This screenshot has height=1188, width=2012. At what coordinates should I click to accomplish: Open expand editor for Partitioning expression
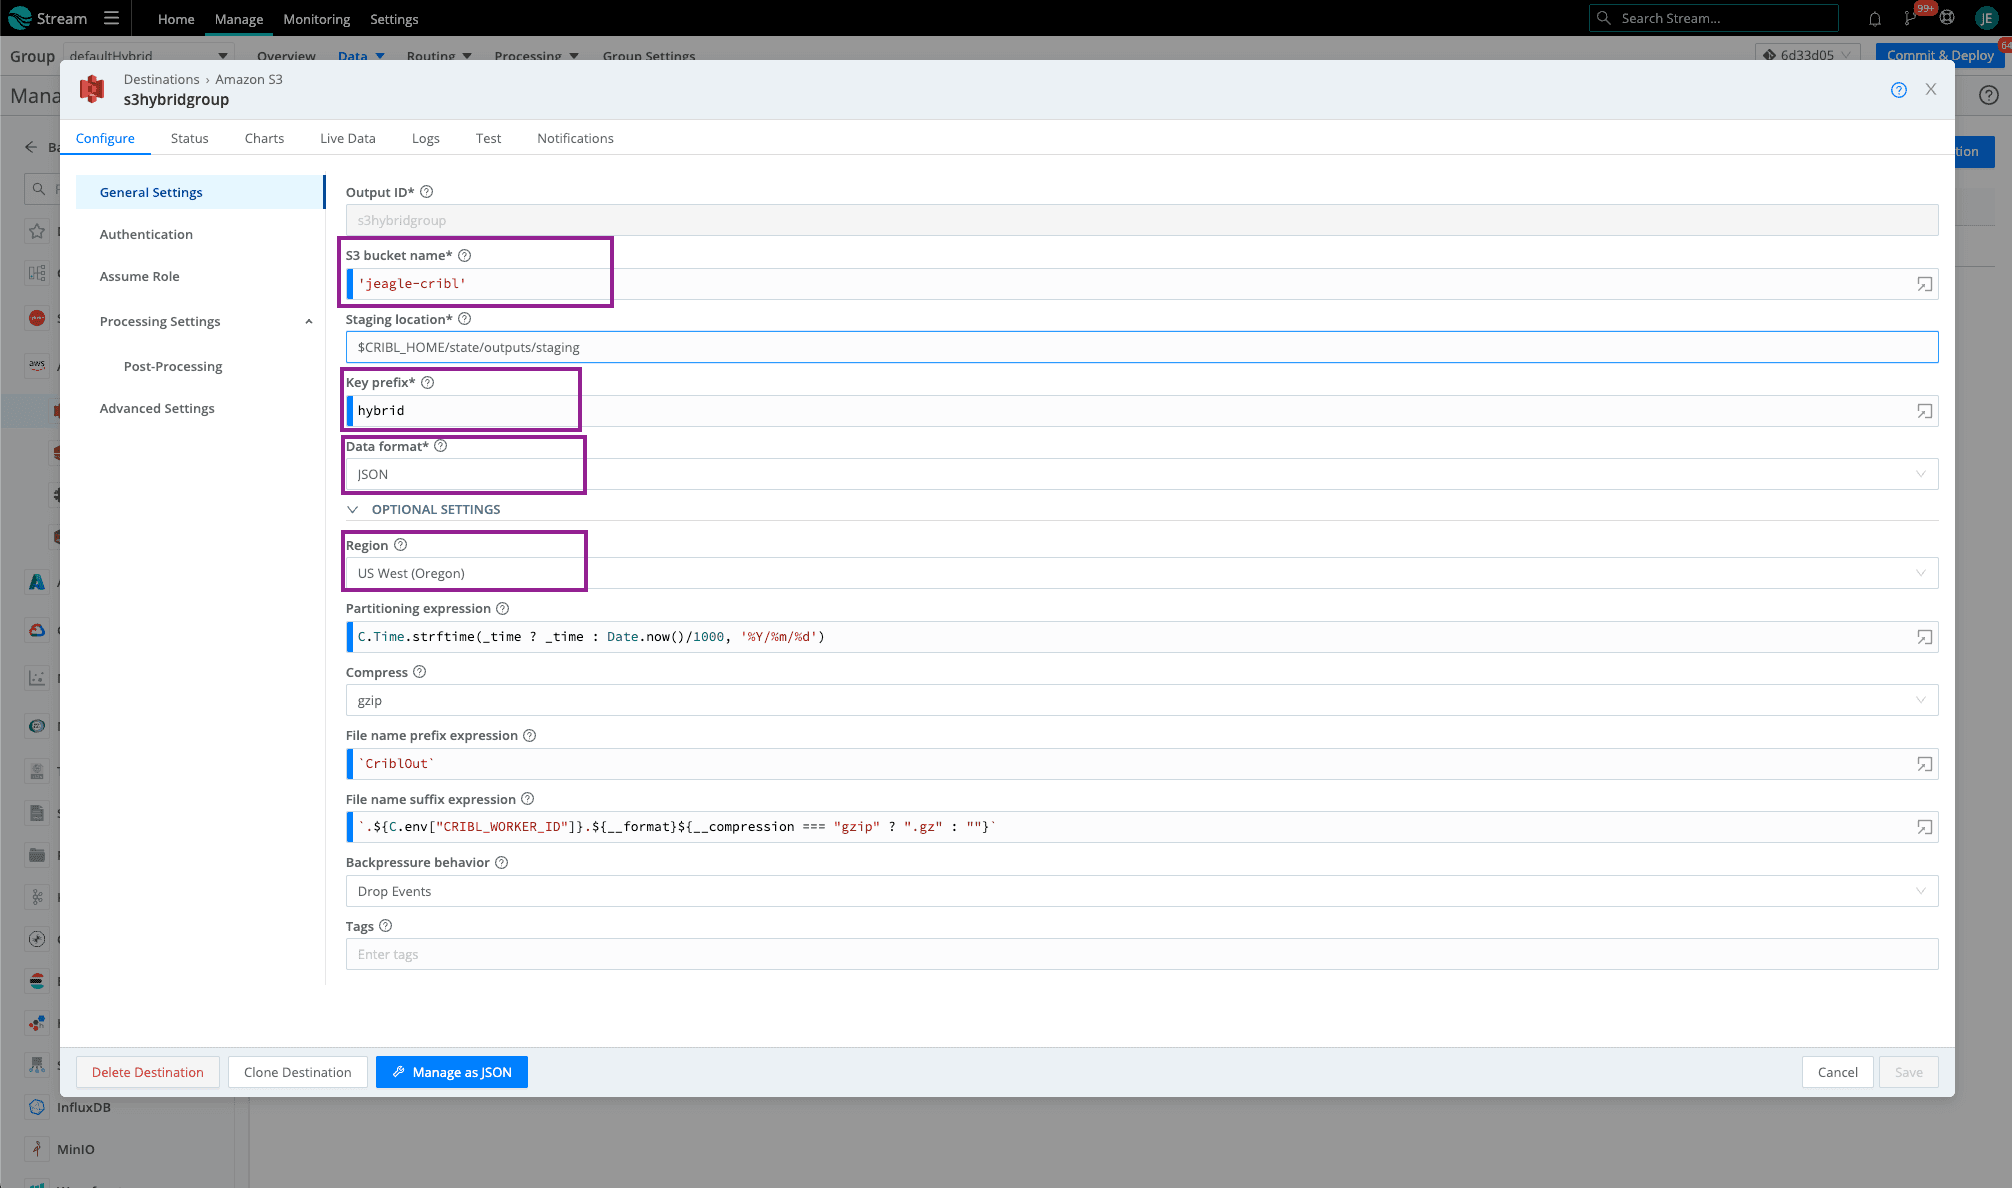click(x=1924, y=637)
